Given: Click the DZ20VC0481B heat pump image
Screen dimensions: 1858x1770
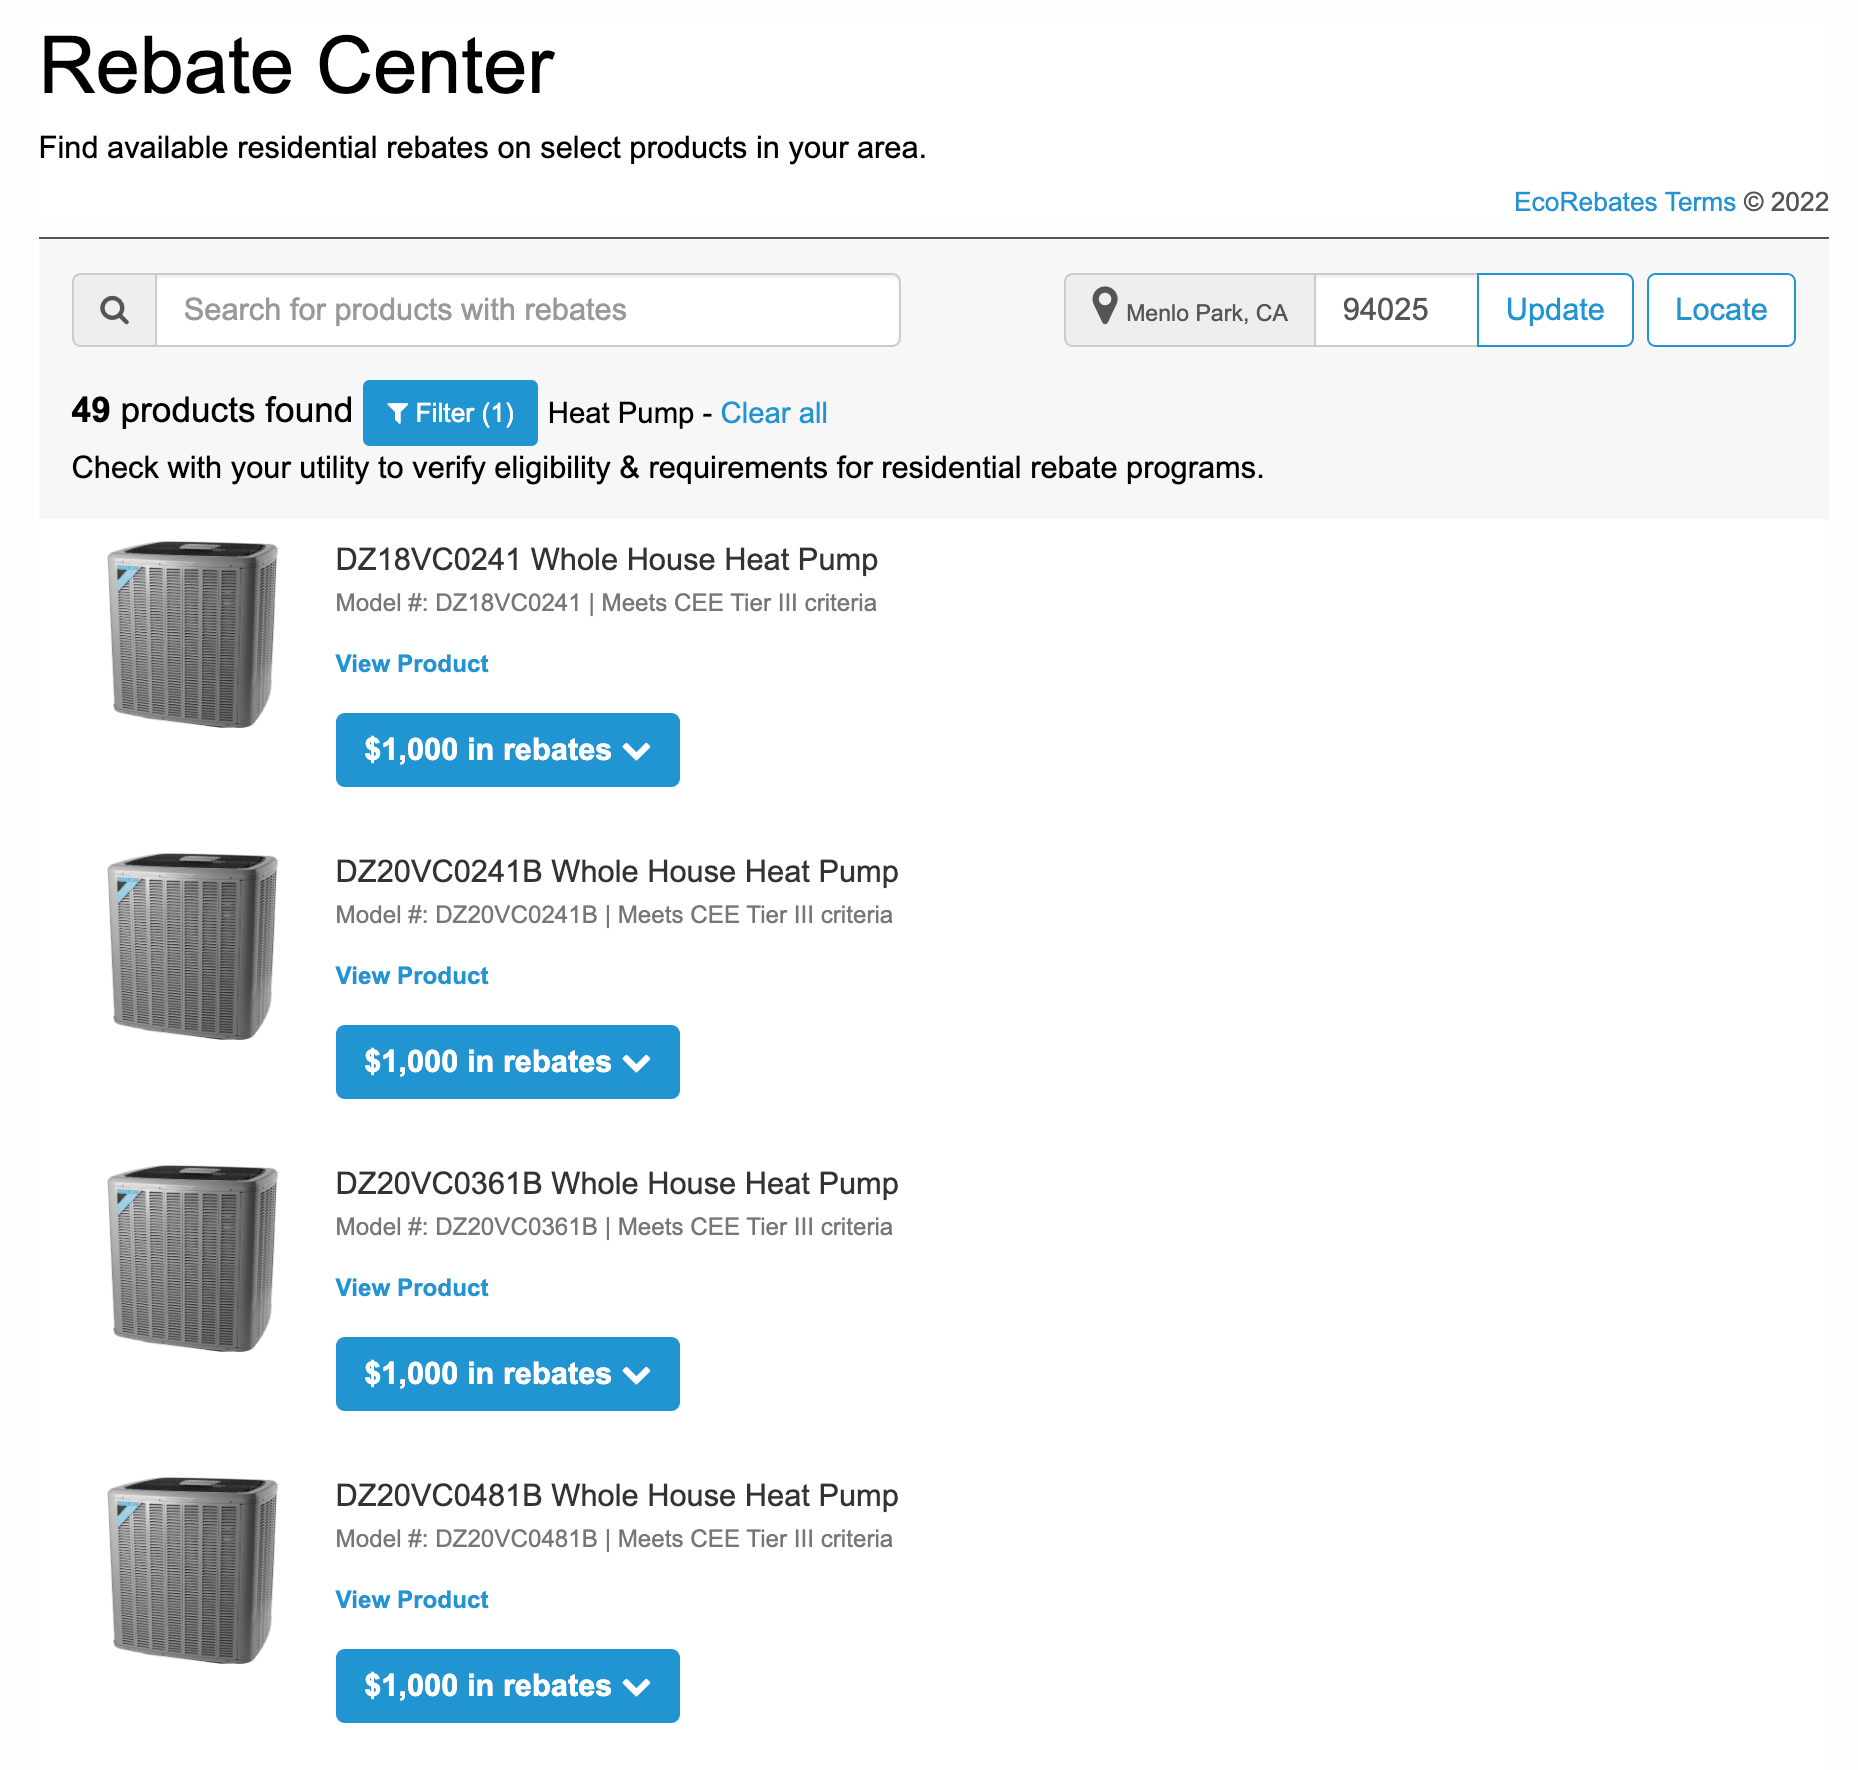Looking at the screenshot, I should click(x=192, y=1570).
